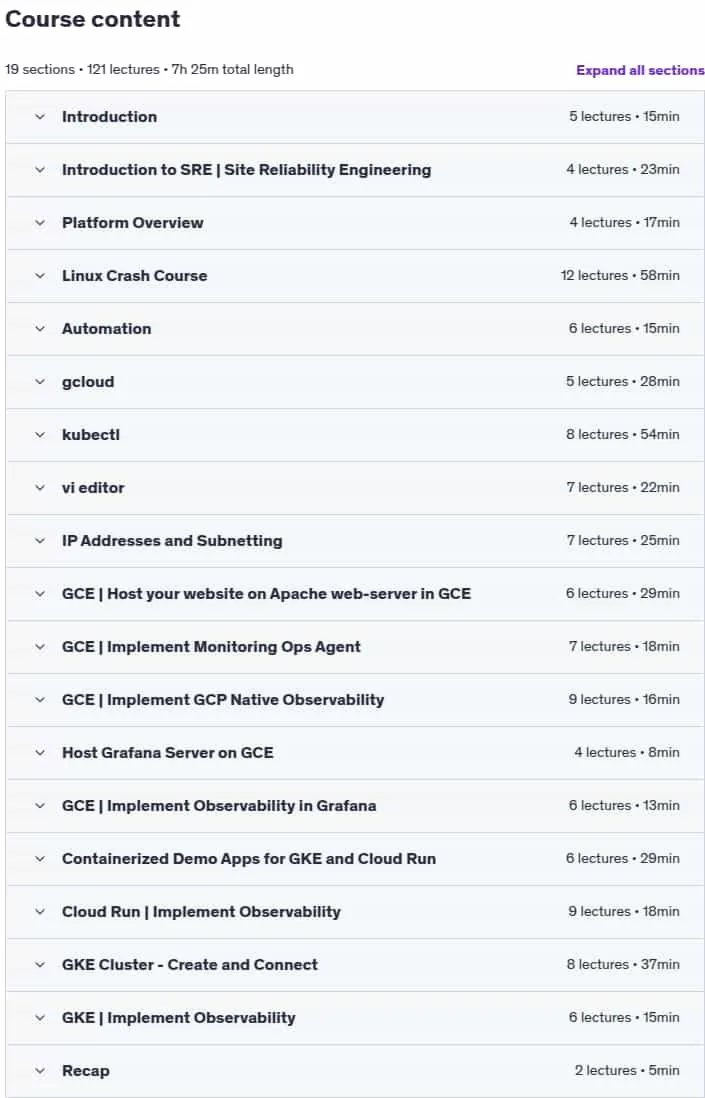The height and width of the screenshot is (1098, 705).
Task: Open Cloud Run Implement Observability section
Action: click(x=355, y=912)
